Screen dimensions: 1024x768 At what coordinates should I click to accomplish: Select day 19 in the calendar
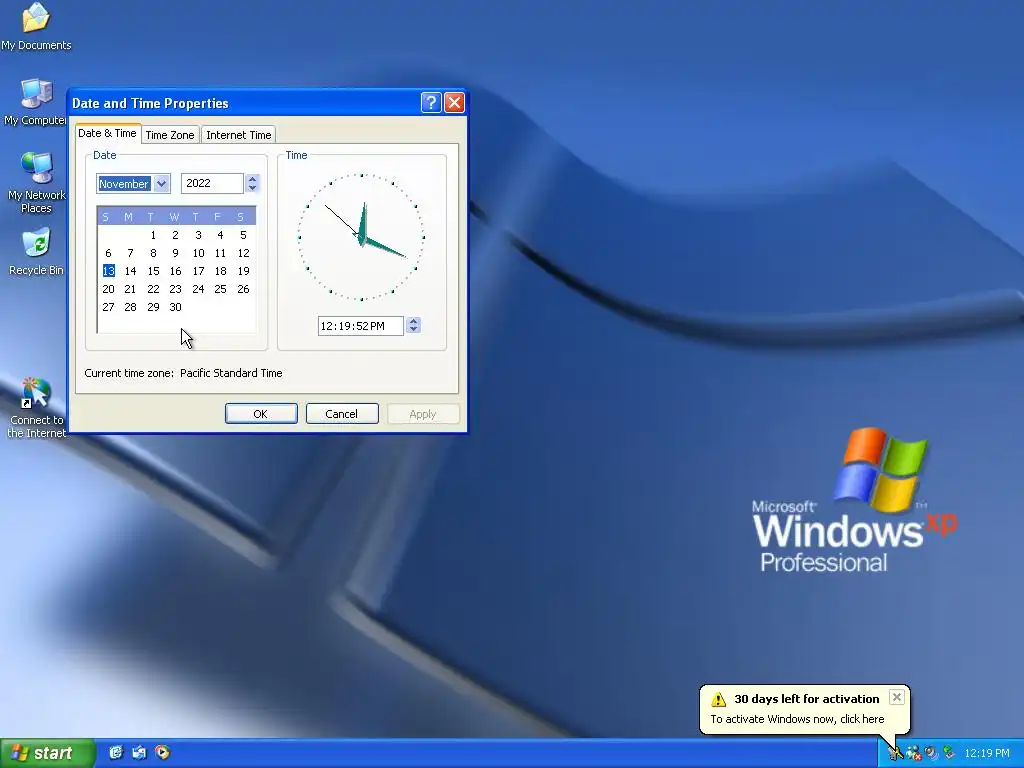point(243,271)
